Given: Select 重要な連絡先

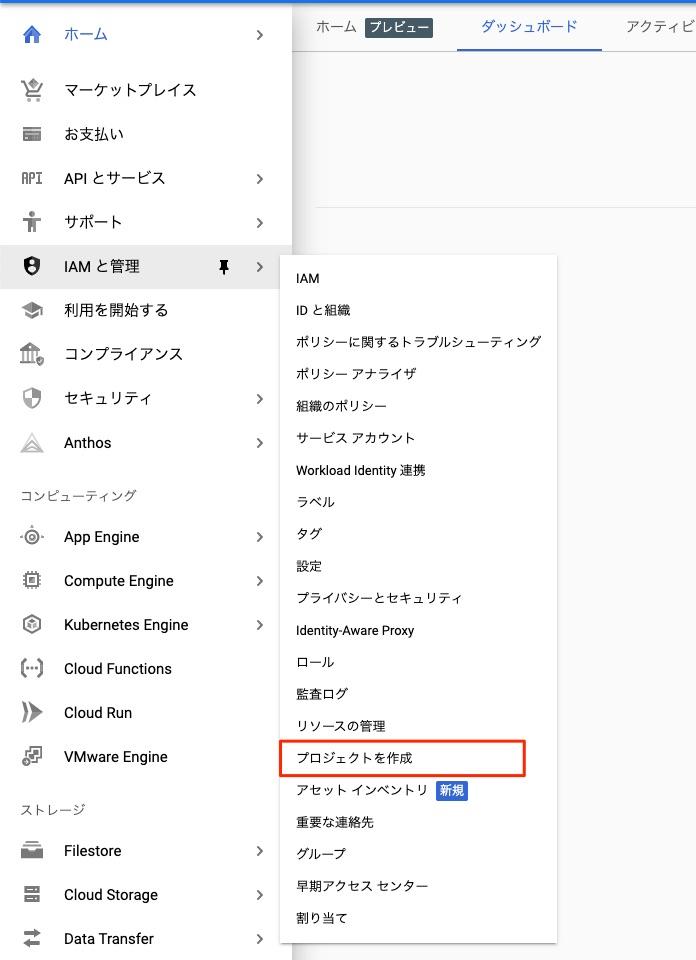Looking at the screenshot, I should point(335,822).
